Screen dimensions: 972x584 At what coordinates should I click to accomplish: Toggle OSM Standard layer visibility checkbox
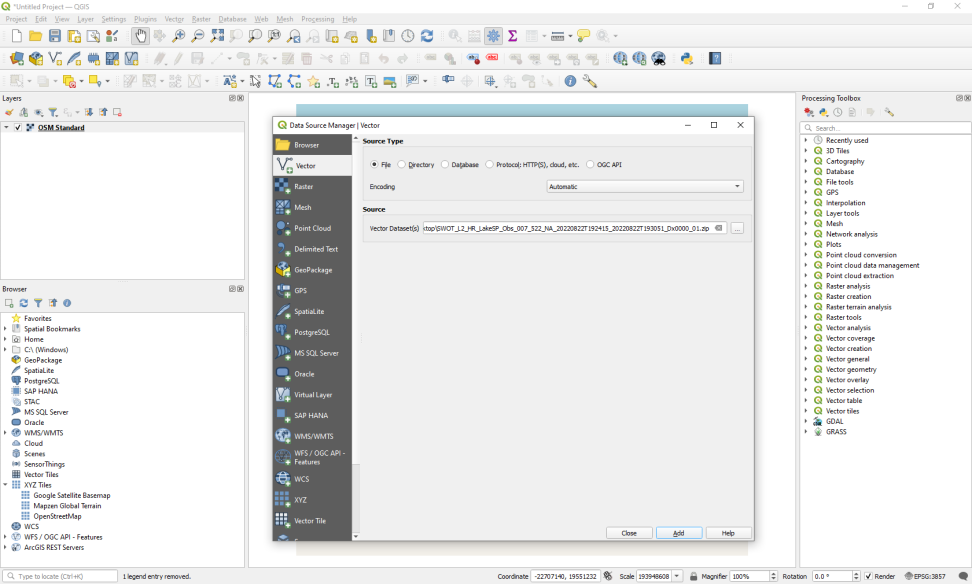(18, 128)
